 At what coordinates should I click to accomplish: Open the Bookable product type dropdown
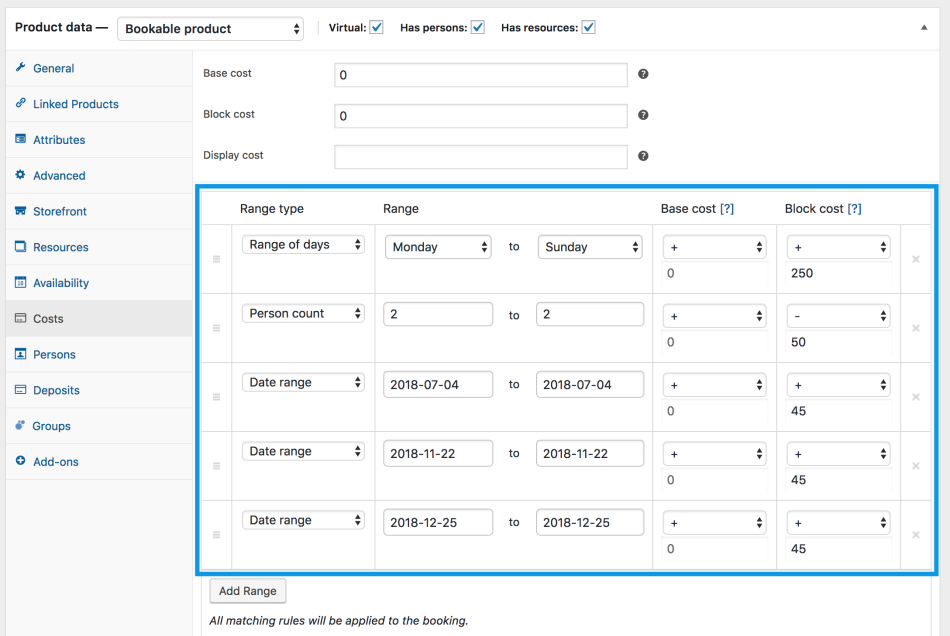pyautogui.click(x=211, y=29)
